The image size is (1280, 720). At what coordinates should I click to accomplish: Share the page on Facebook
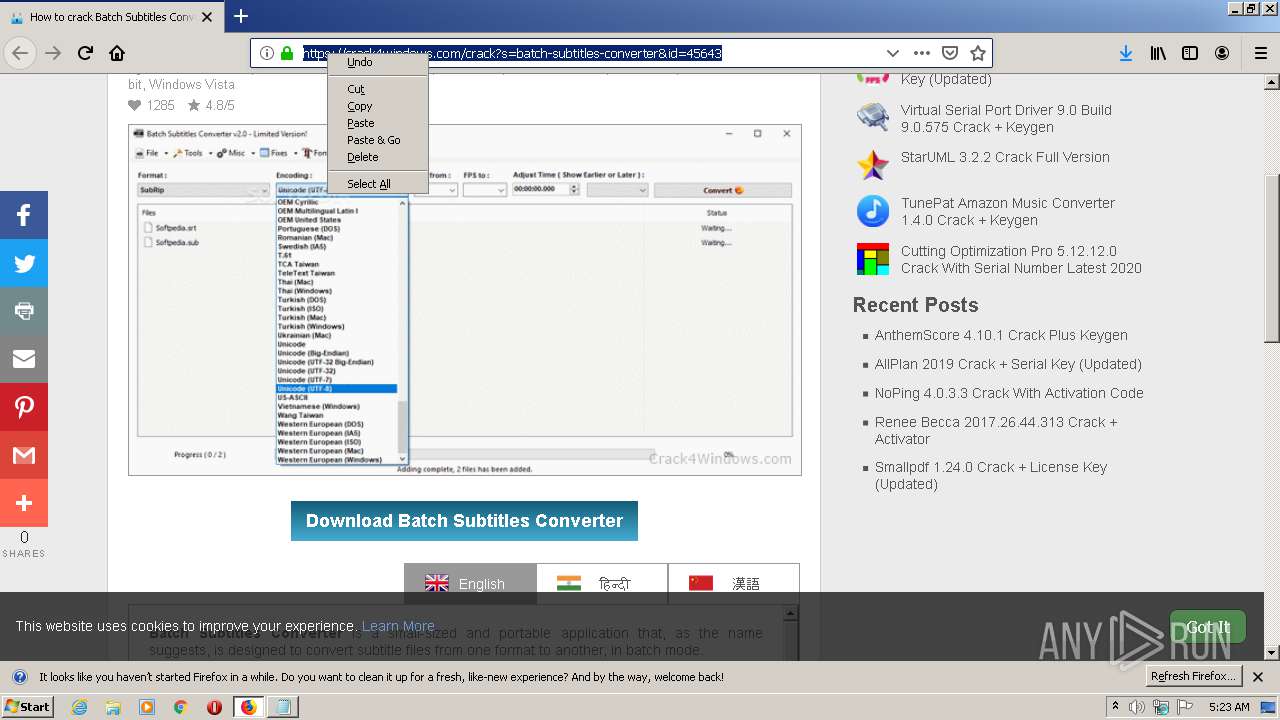click(x=24, y=215)
